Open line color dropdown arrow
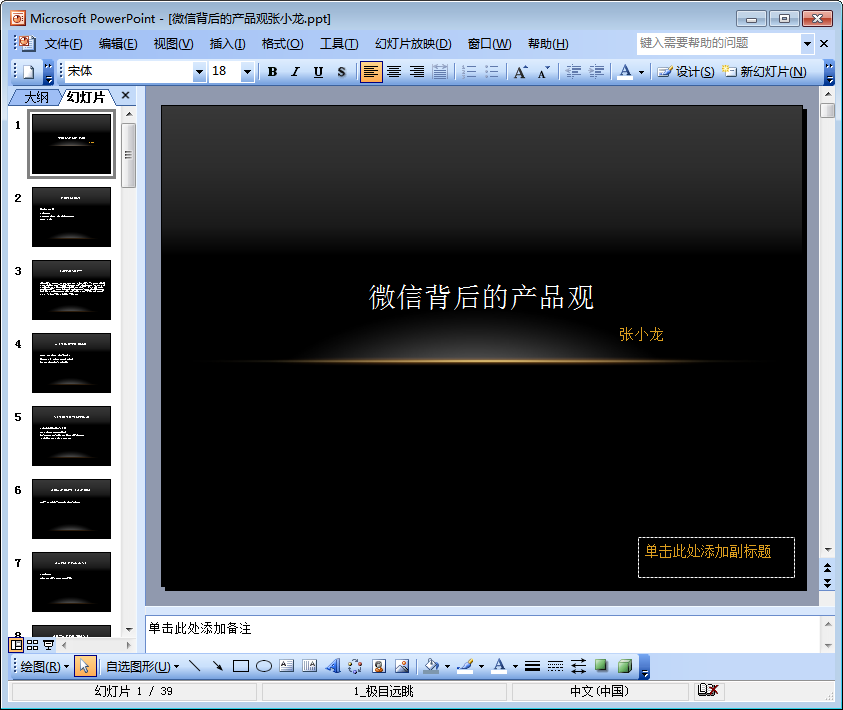This screenshot has width=843, height=710. click(481, 667)
